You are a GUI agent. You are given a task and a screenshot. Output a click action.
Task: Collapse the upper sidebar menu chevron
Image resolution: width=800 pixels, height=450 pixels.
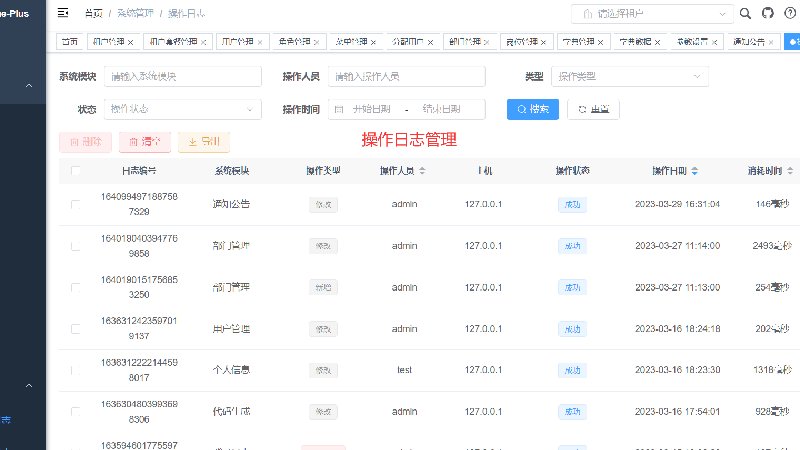click(29, 86)
